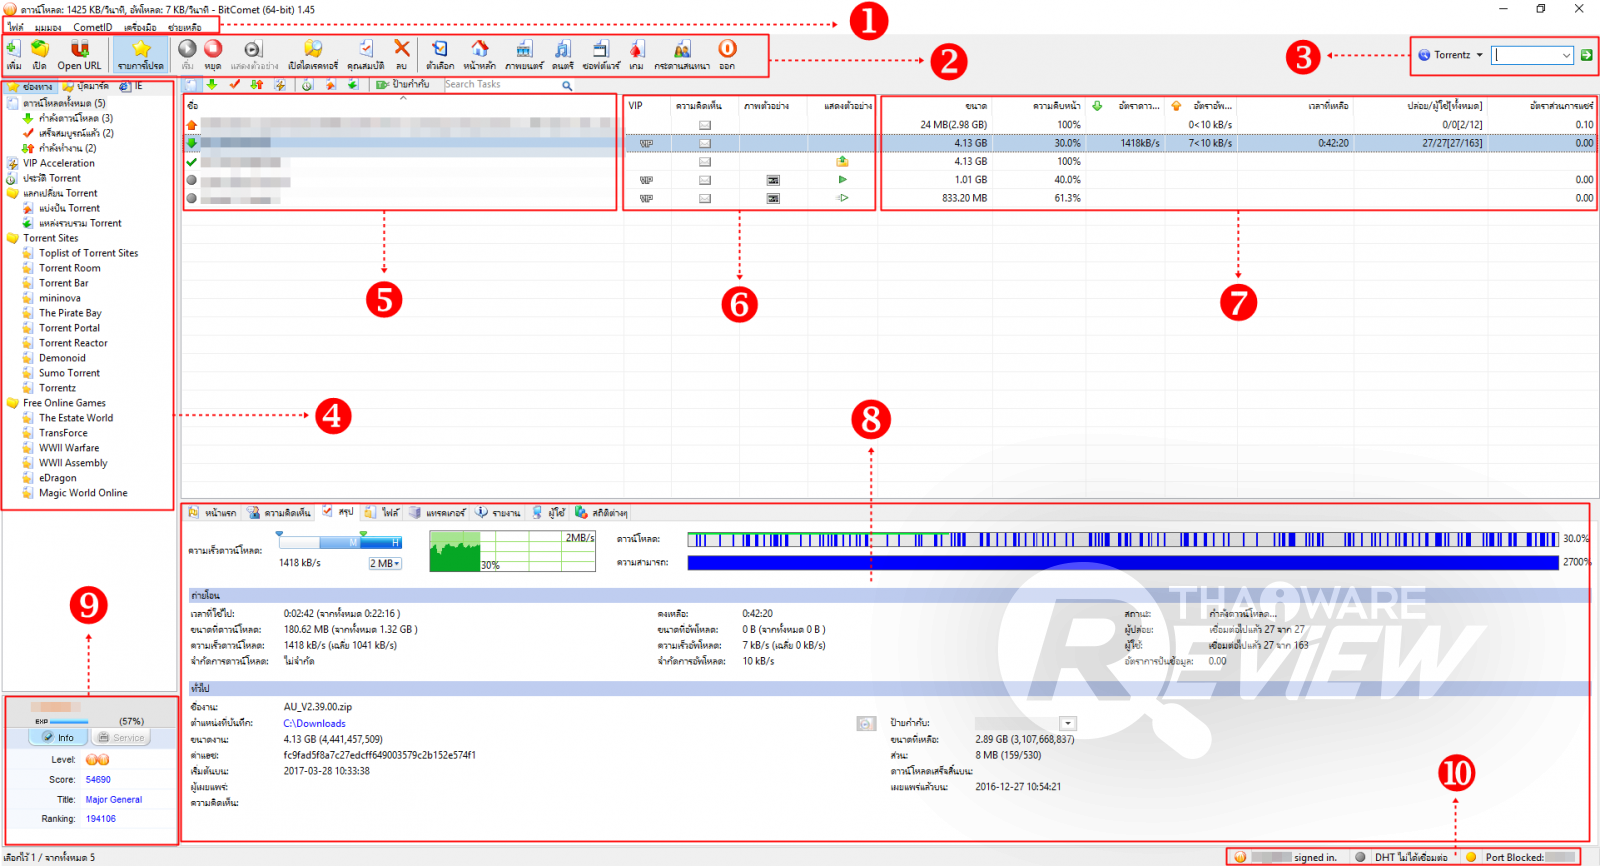The height and width of the screenshot is (866, 1600).
Task: Open the ไฟล์ menu in the menu bar
Action: [16, 27]
